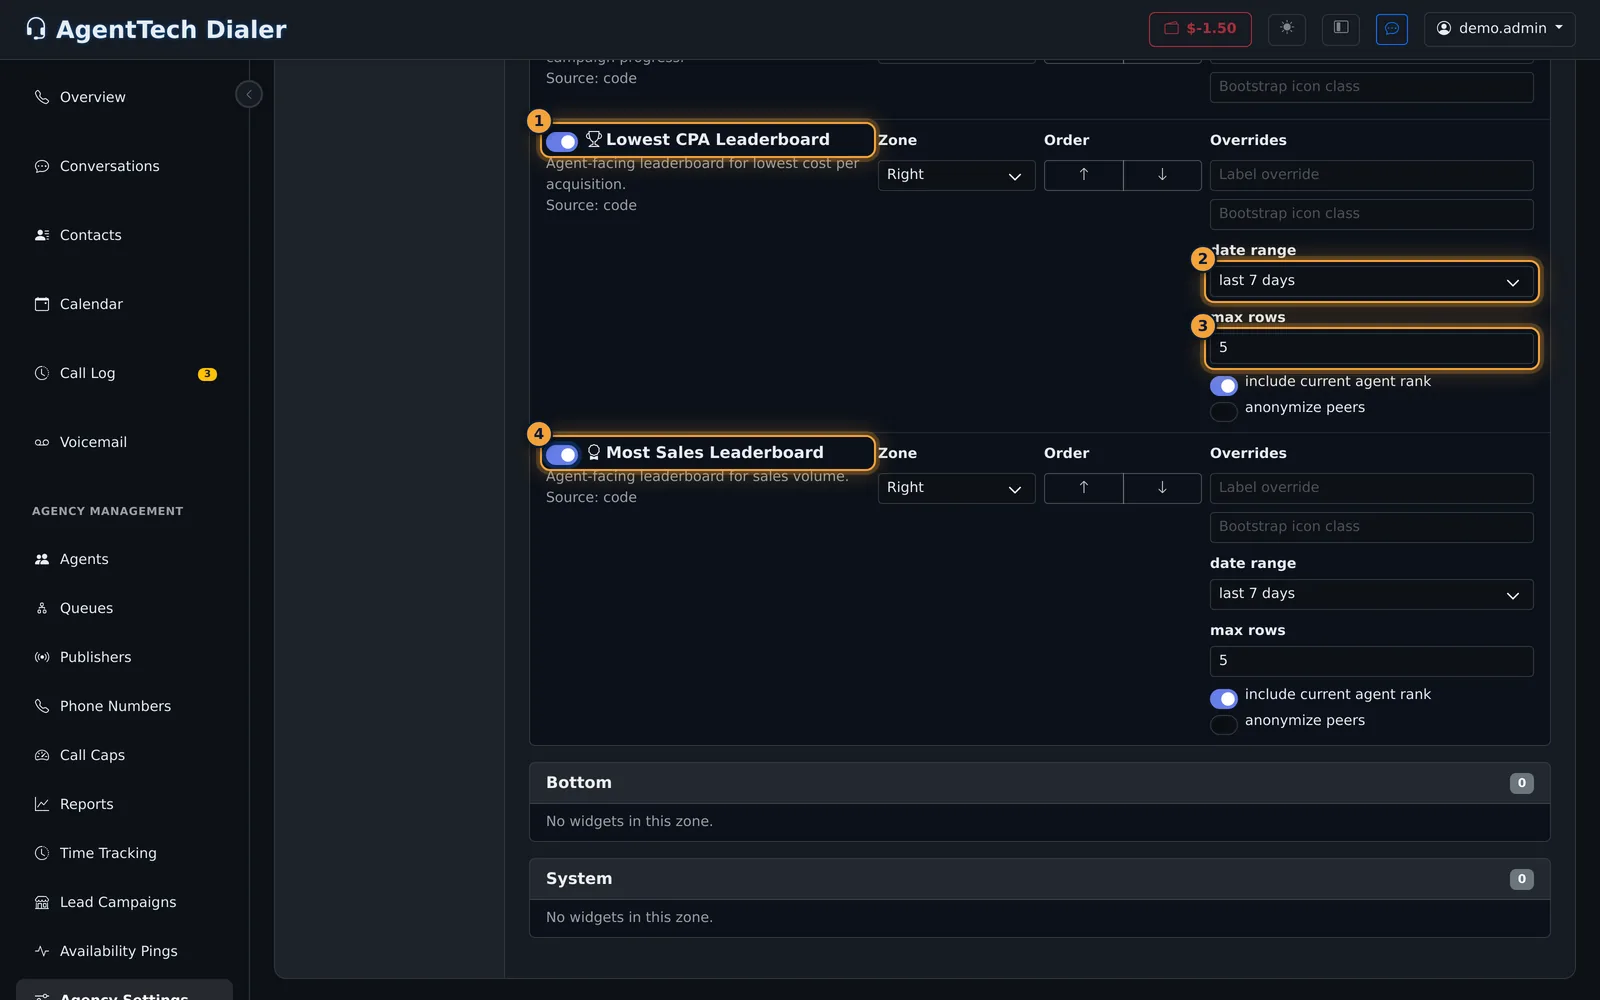The image size is (1600, 1000).
Task: Disable the Lowest CPA Leaderboard widget
Action: click(x=562, y=142)
